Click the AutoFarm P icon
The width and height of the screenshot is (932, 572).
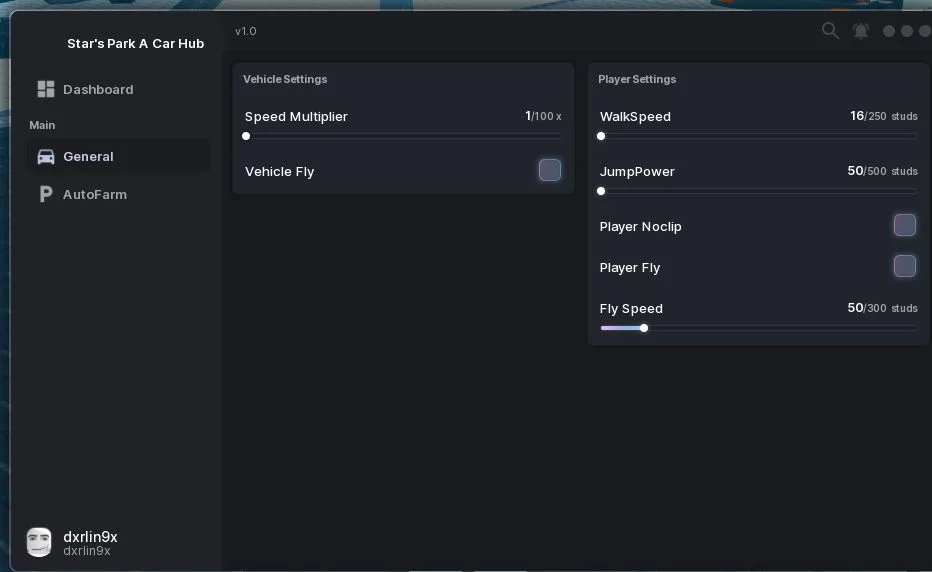46,194
